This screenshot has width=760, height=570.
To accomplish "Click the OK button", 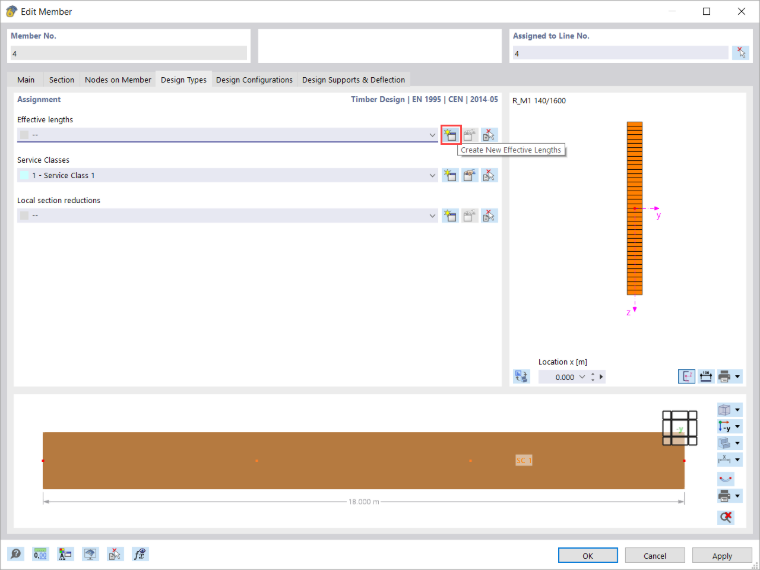I will point(587,555).
